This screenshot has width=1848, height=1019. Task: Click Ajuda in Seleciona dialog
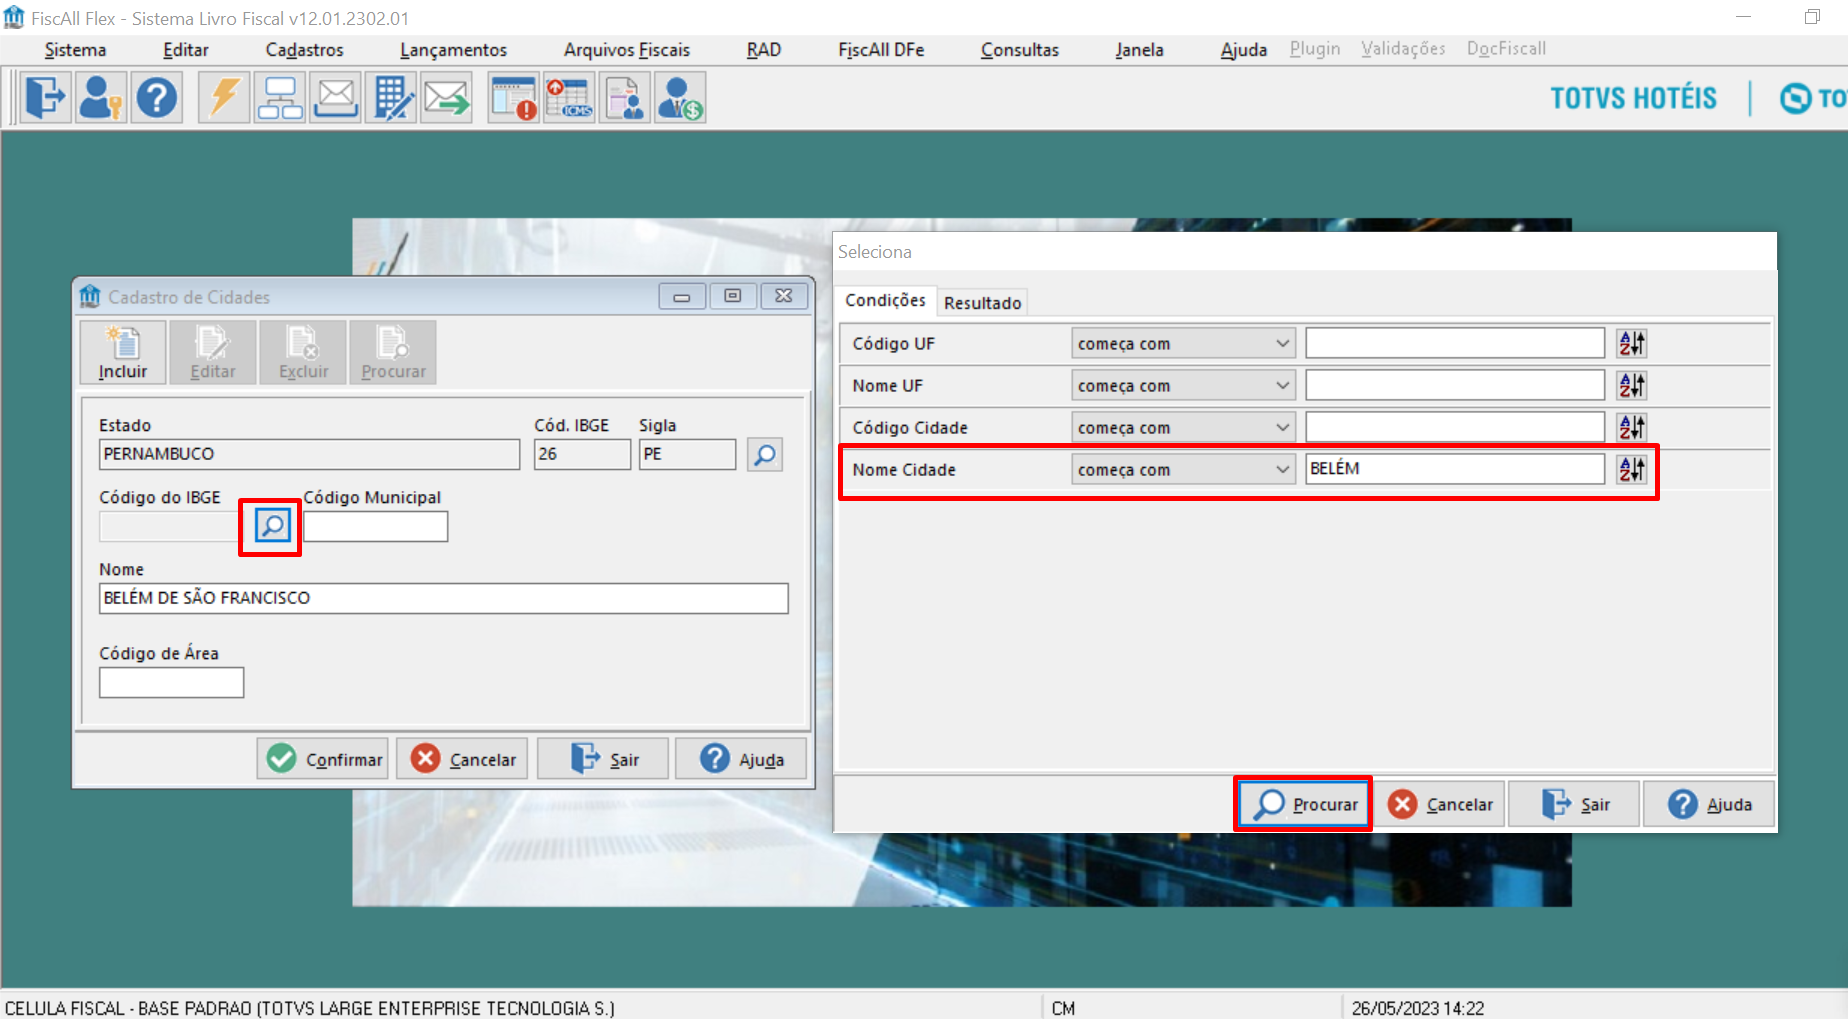pyautogui.click(x=1709, y=804)
